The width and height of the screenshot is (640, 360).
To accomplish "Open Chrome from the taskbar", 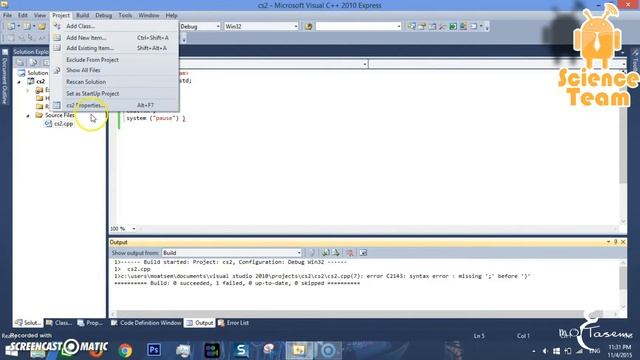I will [x=125, y=350].
